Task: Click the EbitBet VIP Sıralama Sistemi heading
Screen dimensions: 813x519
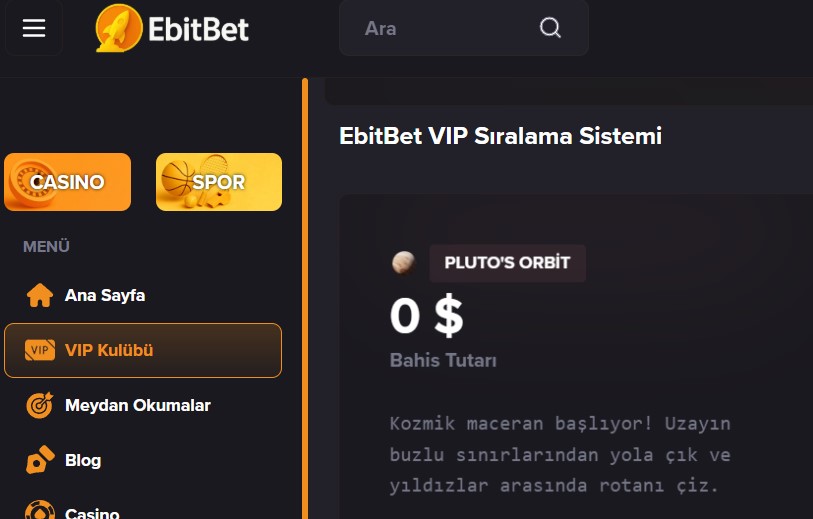Action: [500, 136]
